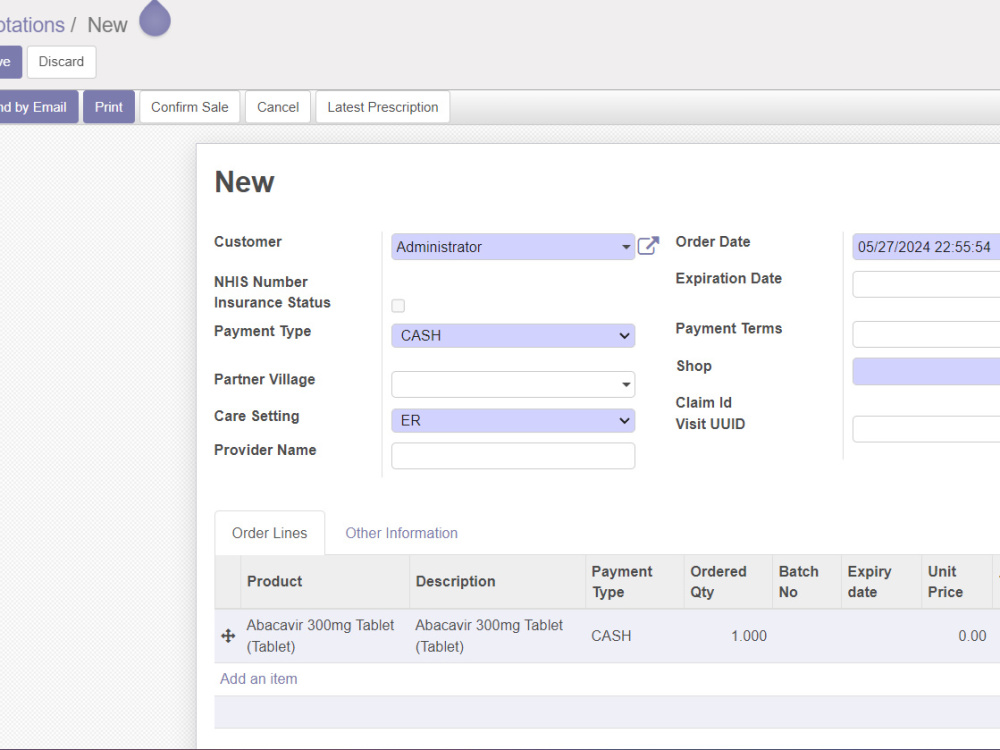This screenshot has width=1000, height=750.
Task: Click Add an item to insert order line
Action: click(258, 679)
